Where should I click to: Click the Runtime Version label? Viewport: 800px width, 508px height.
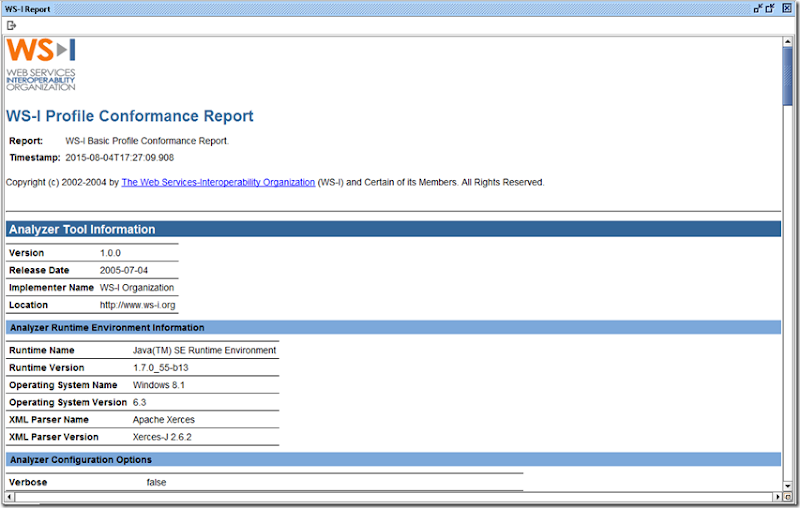point(46,368)
